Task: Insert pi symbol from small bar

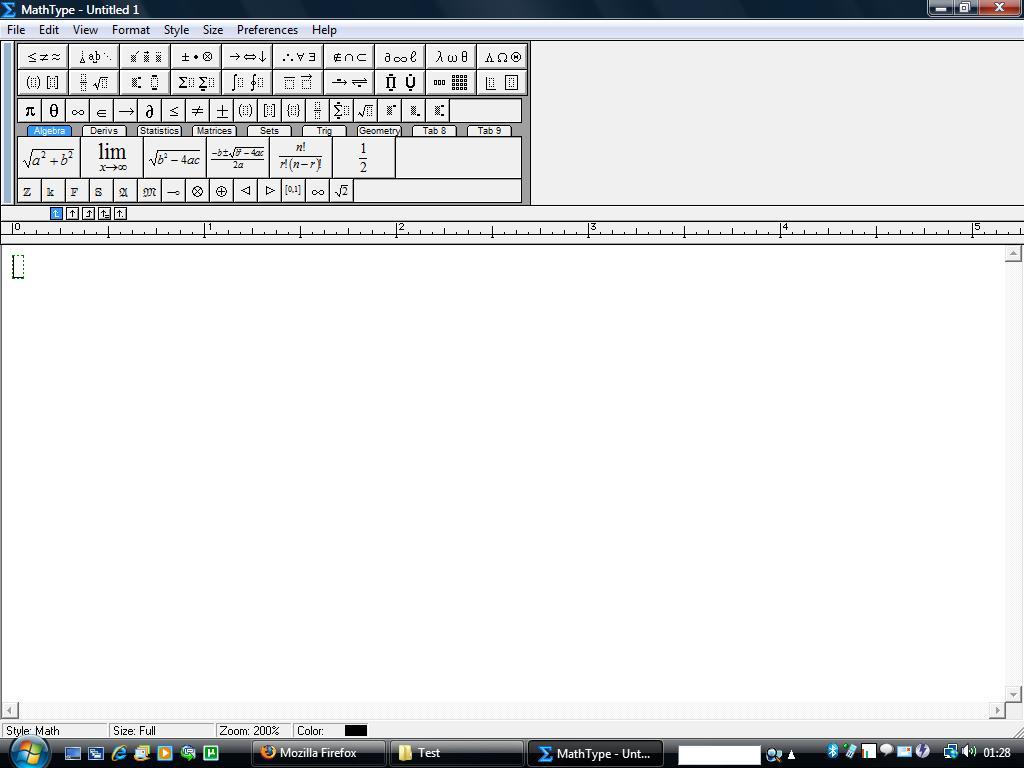Action: 29,110
